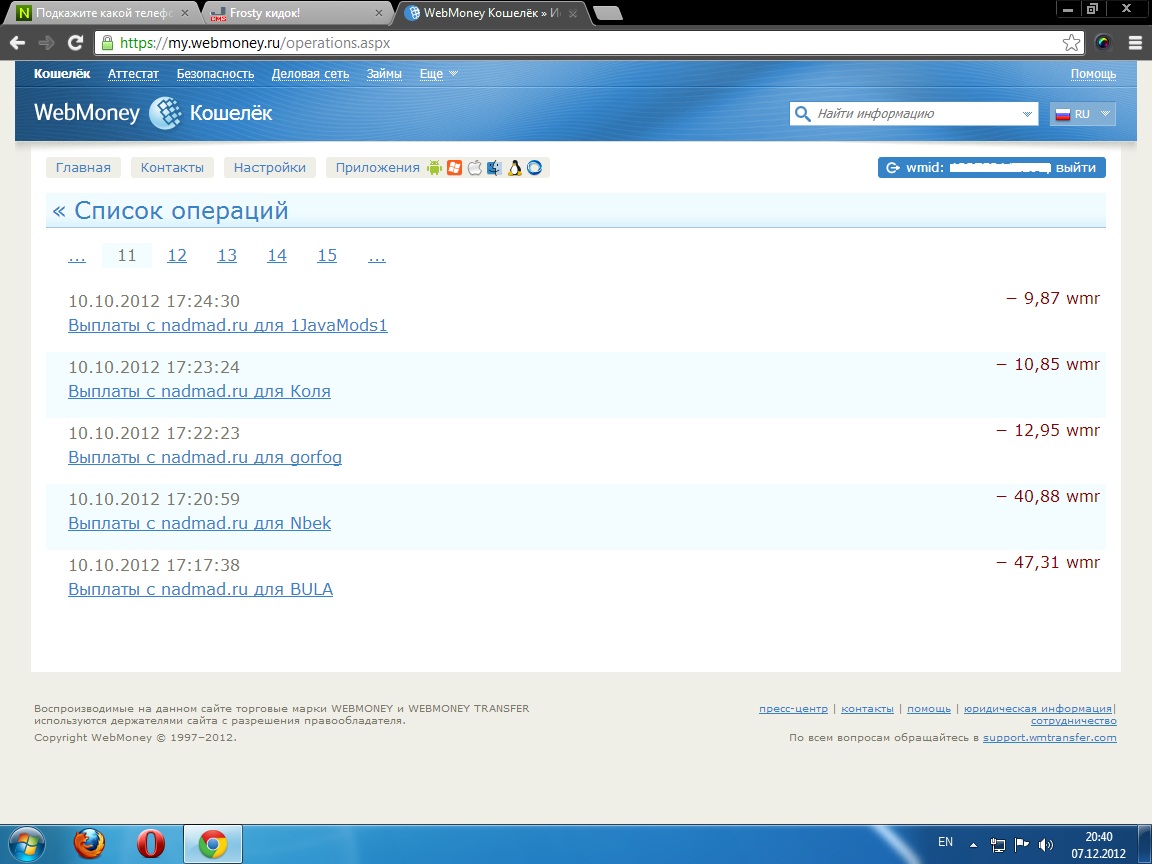Open the Кошелёк menu item
The width and height of the screenshot is (1152, 864).
click(x=62, y=73)
